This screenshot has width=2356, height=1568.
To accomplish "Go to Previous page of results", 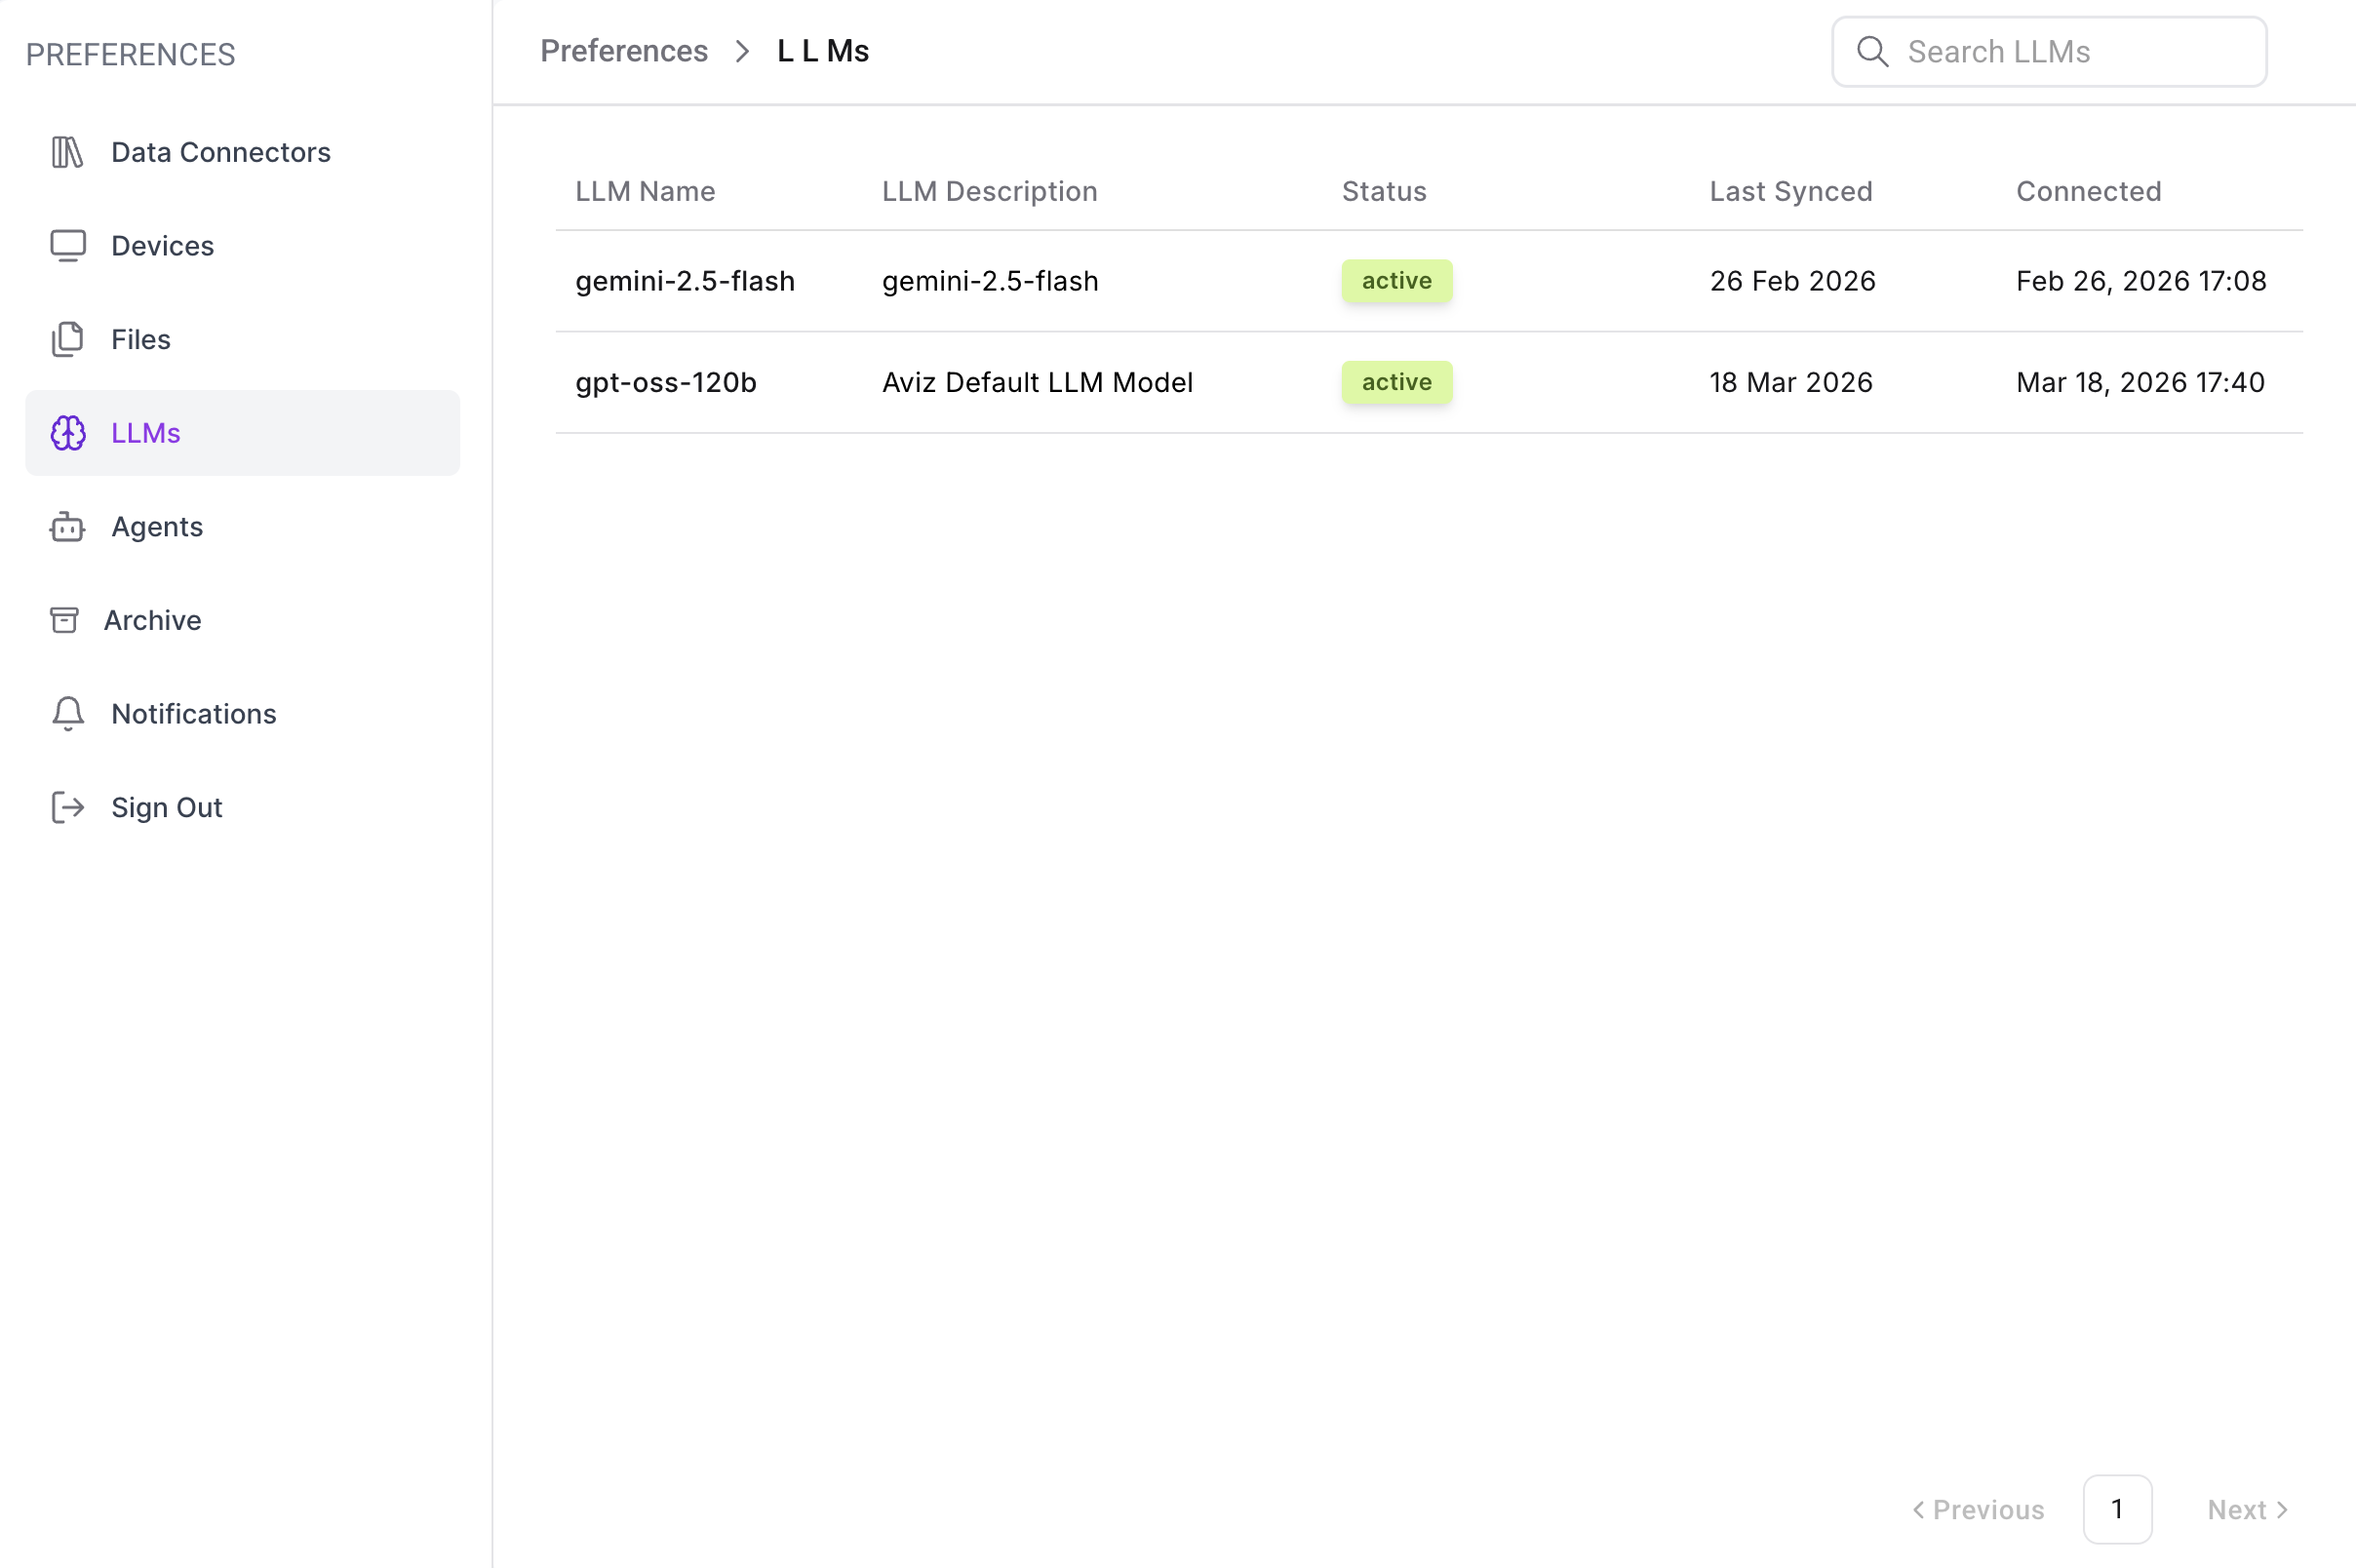I will tap(1978, 1509).
